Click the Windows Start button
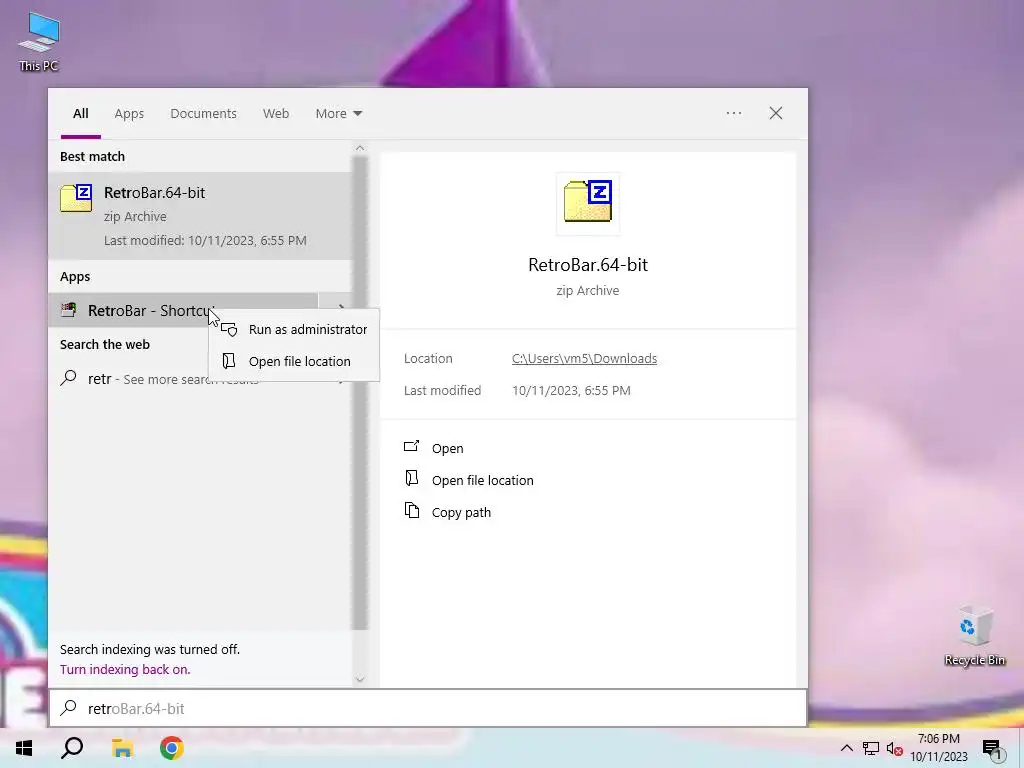1024x768 pixels. (x=24, y=748)
